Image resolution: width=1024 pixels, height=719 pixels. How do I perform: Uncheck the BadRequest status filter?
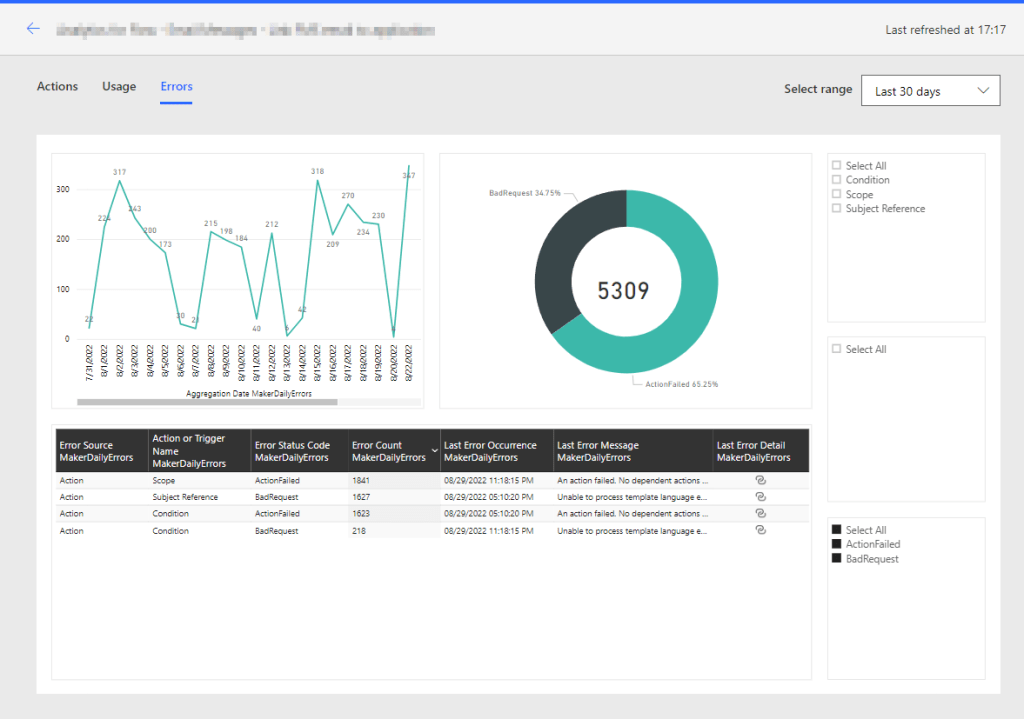(x=836, y=559)
